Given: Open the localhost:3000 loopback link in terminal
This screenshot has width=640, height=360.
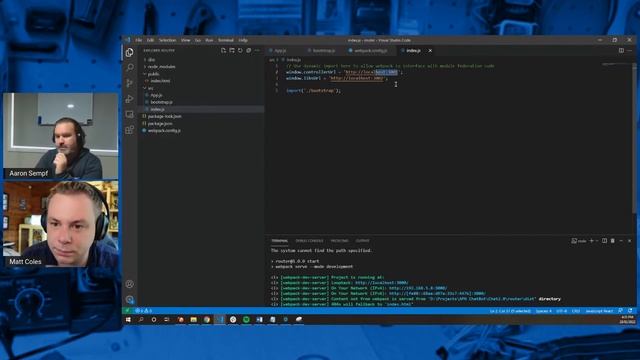Looking at the screenshot, I should 381,282.
